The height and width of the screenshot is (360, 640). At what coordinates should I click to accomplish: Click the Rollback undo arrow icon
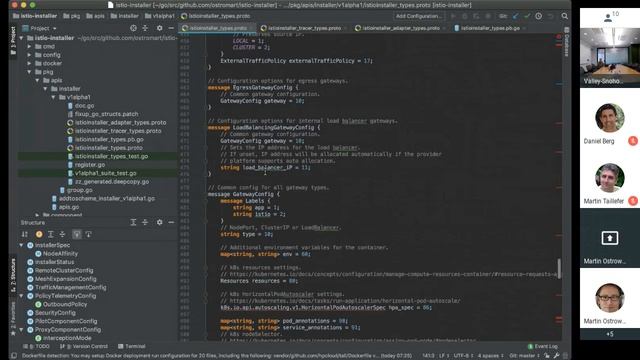tap(551, 16)
